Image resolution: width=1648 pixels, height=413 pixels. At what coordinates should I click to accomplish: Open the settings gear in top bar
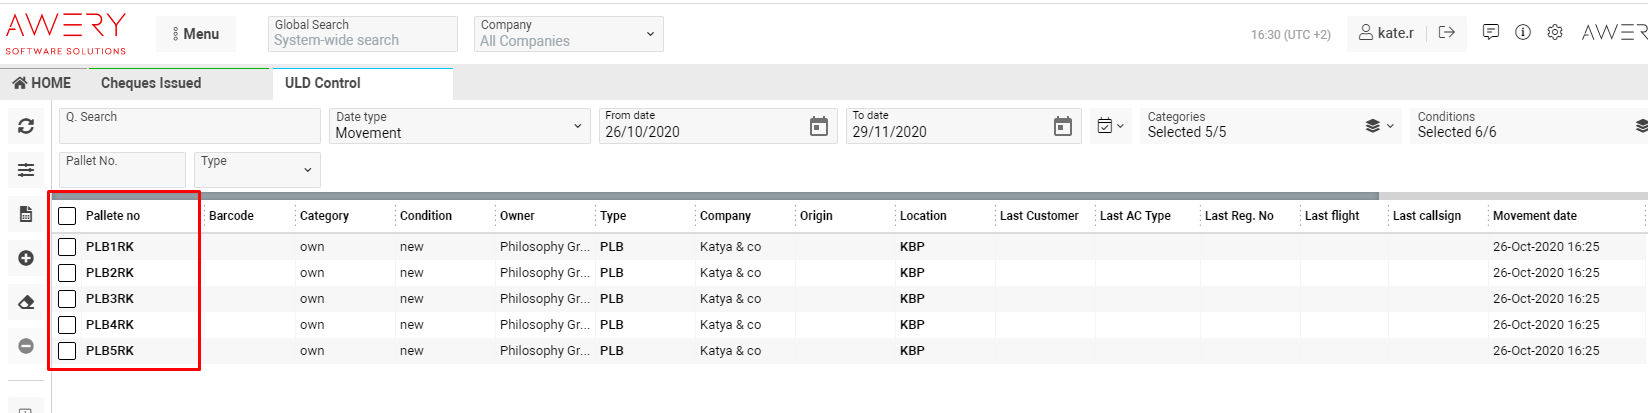point(1554,32)
